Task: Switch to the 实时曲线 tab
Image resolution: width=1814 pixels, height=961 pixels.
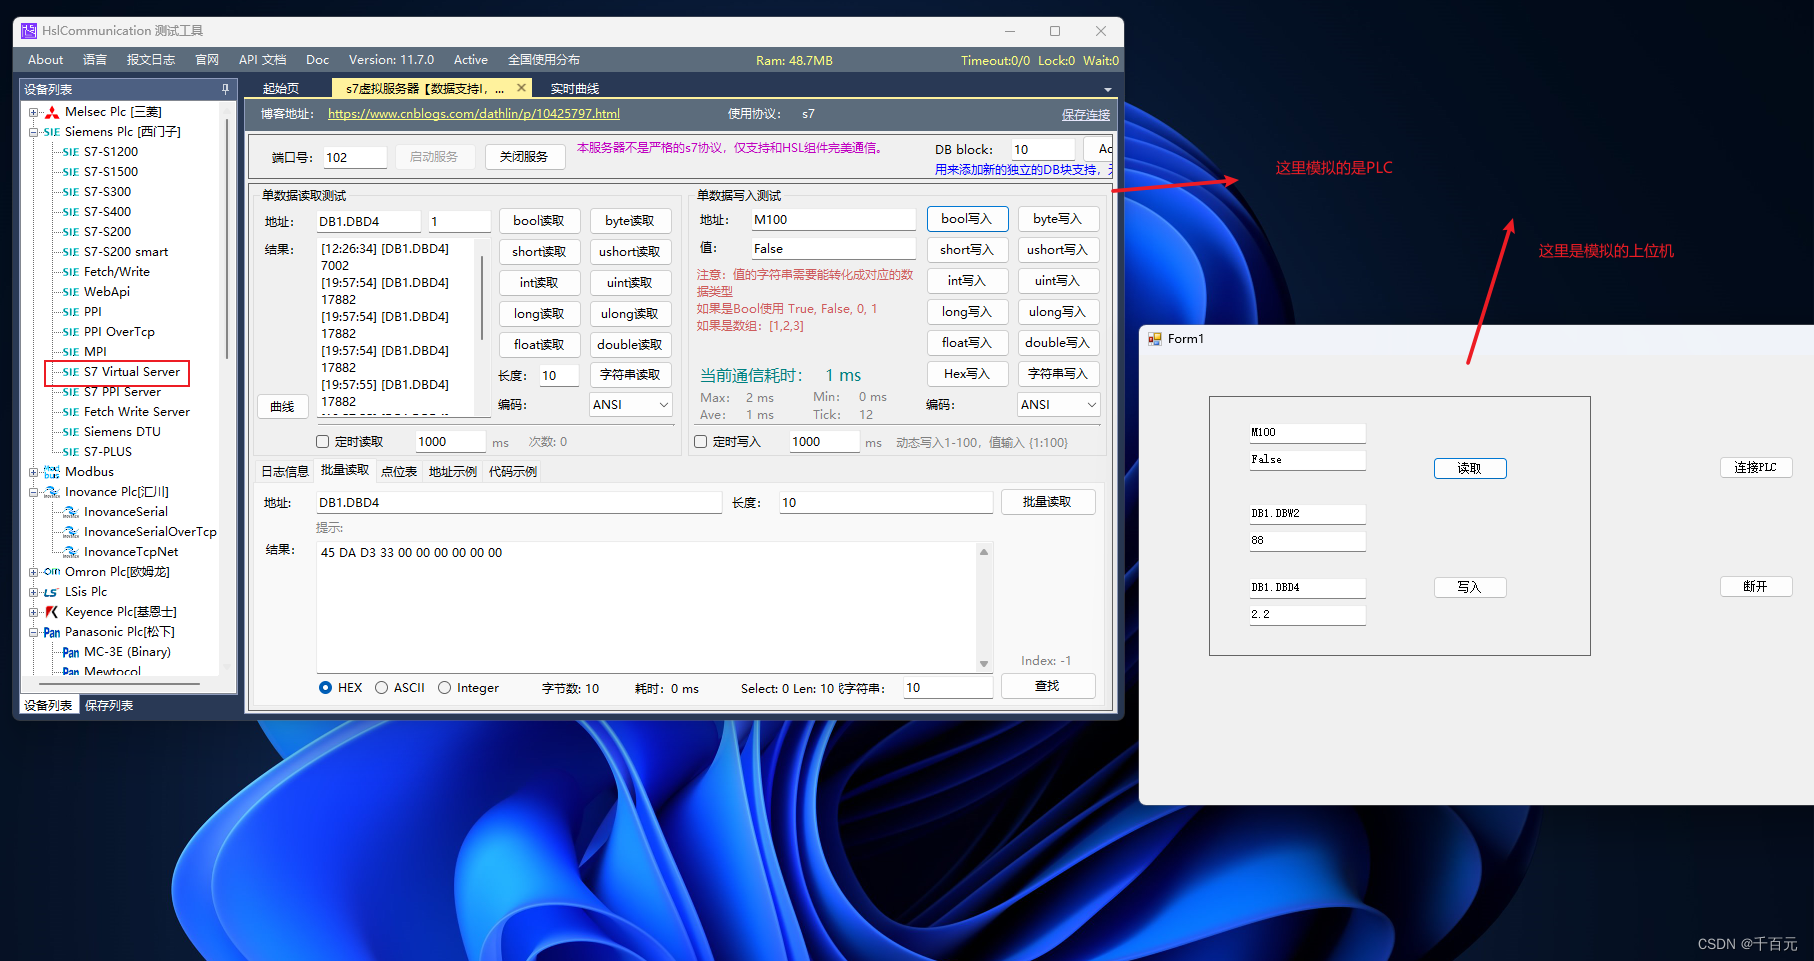Action: [x=575, y=89]
